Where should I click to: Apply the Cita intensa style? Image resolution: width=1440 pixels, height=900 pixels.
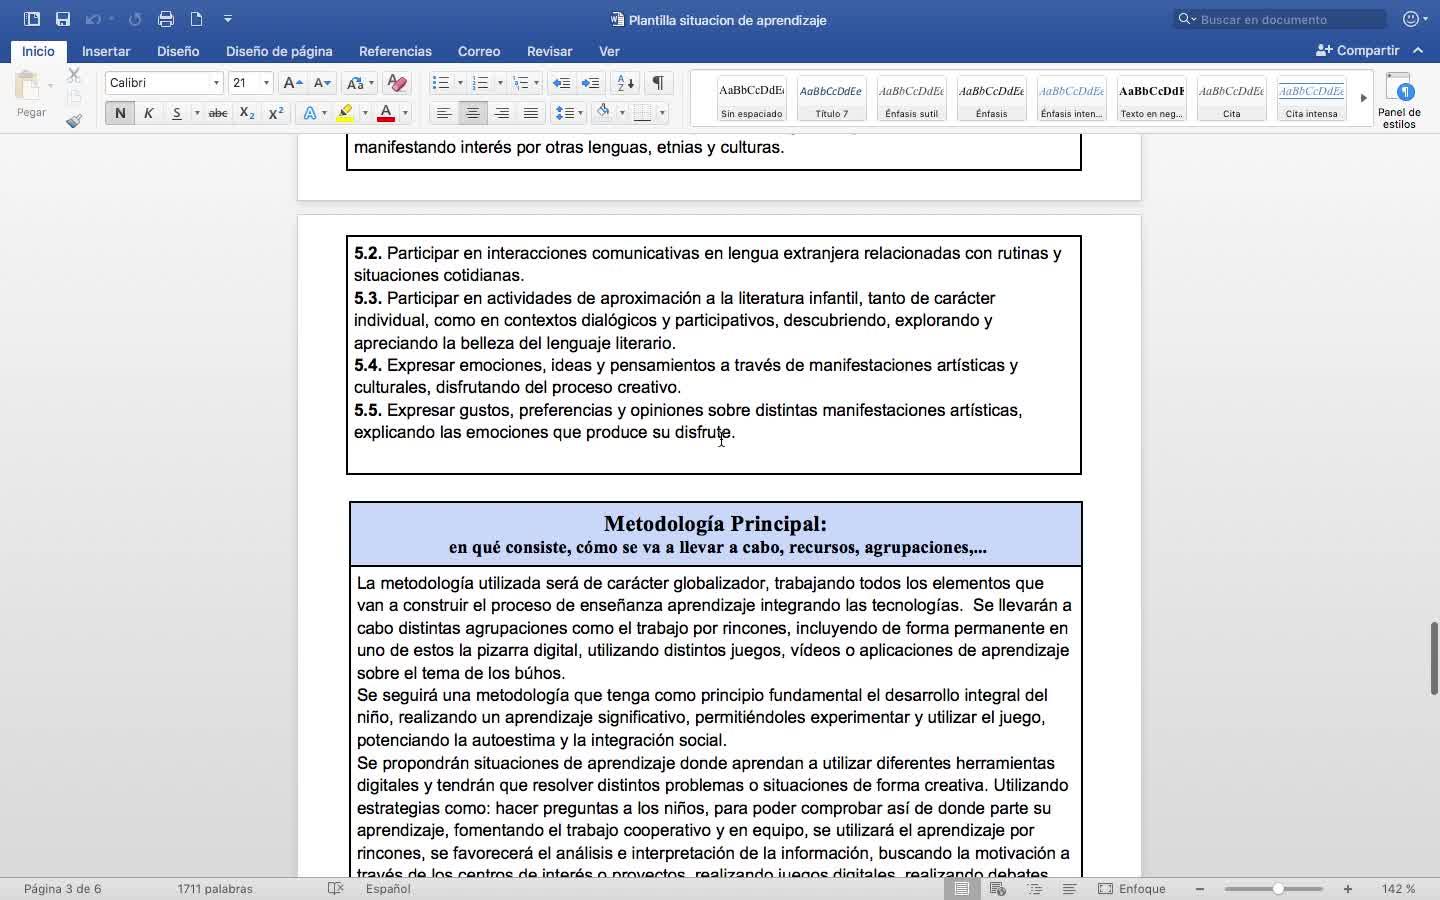pyautogui.click(x=1311, y=98)
